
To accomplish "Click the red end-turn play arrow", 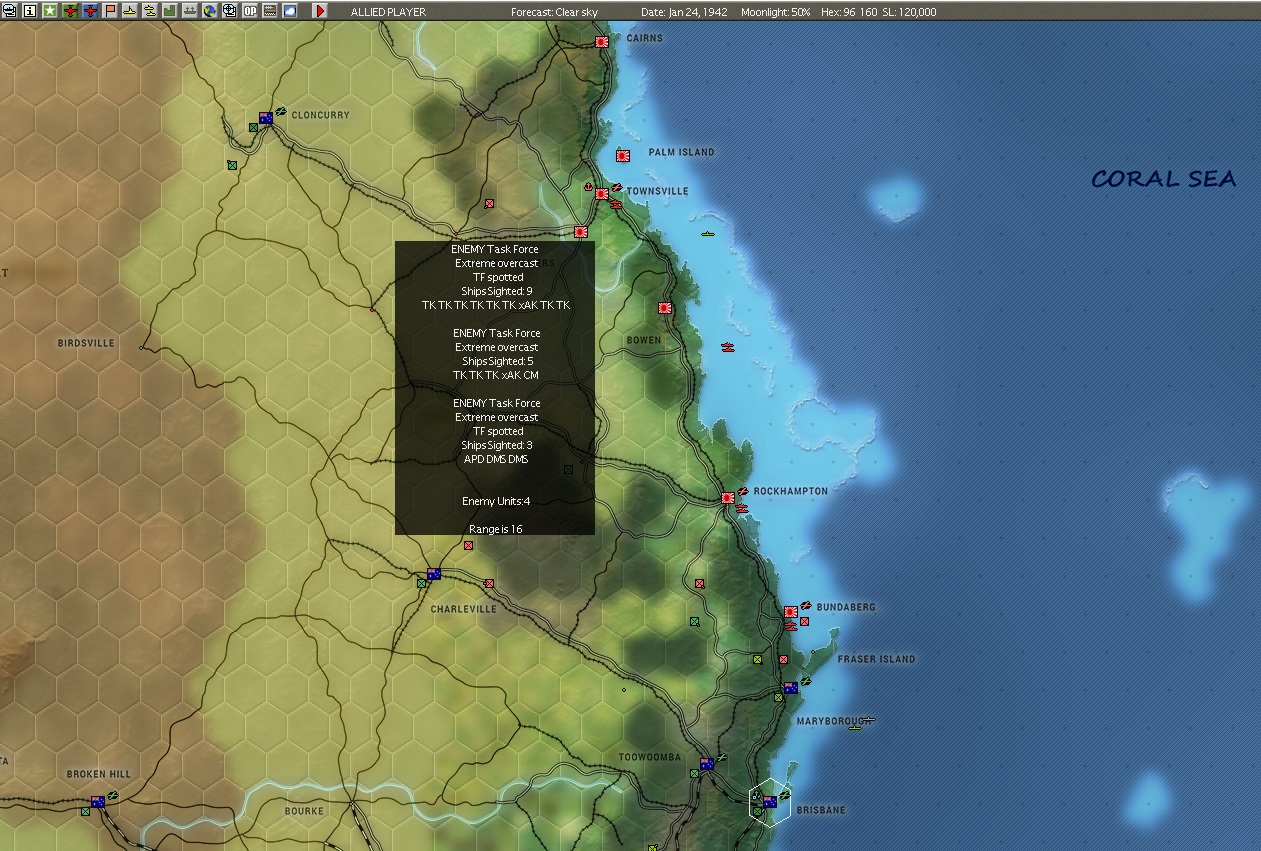I will pyautogui.click(x=320, y=11).
